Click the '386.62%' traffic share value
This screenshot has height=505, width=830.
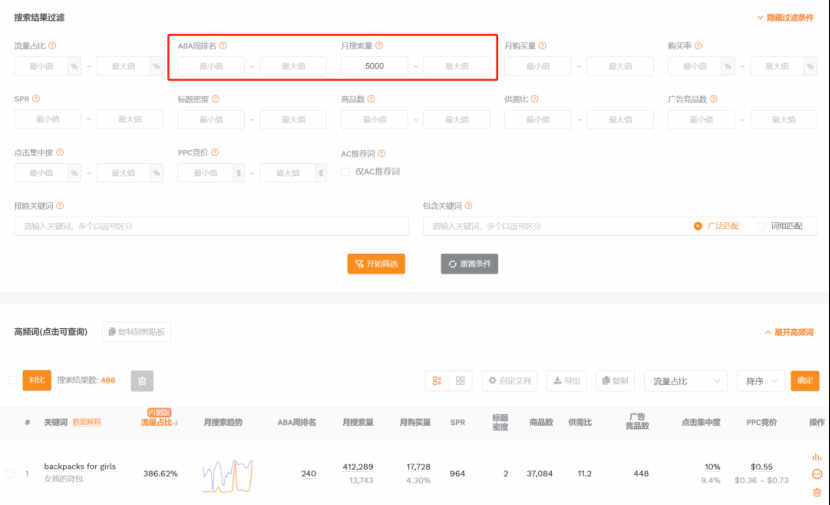tap(160, 473)
